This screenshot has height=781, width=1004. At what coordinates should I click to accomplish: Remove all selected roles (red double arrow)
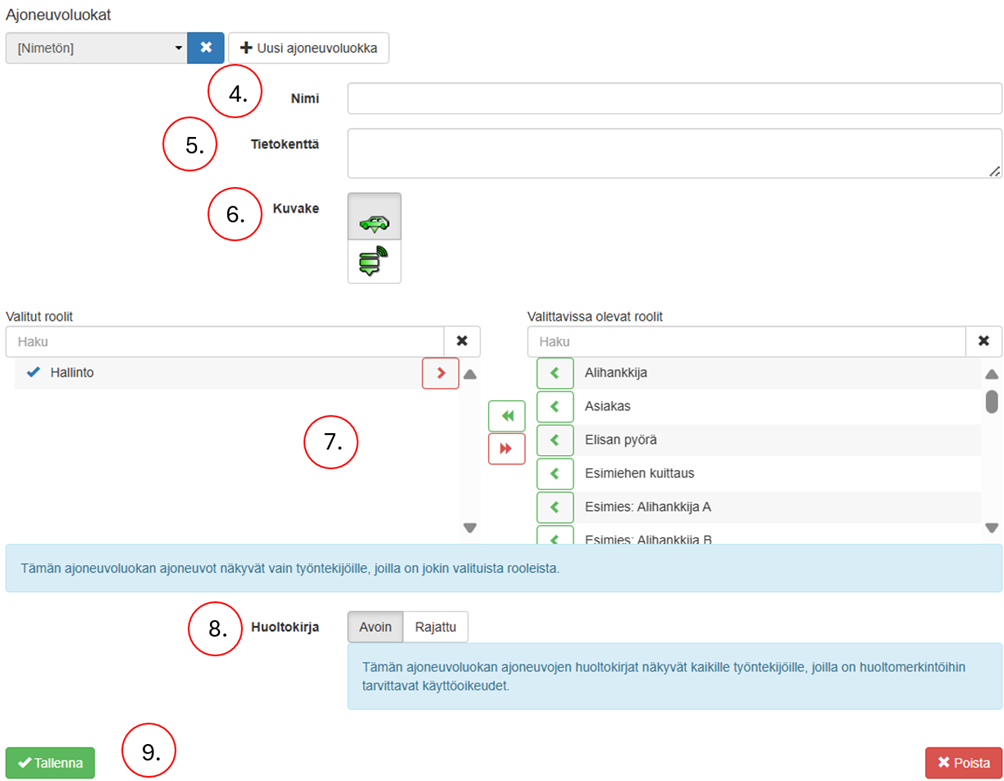pyautogui.click(x=506, y=449)
